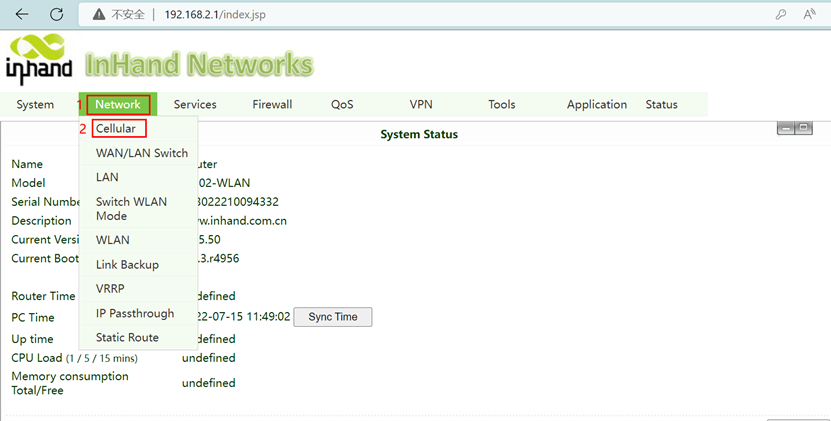Click the PC time value 11:49:02
831x421 pixels.
[x=243, y=317]
